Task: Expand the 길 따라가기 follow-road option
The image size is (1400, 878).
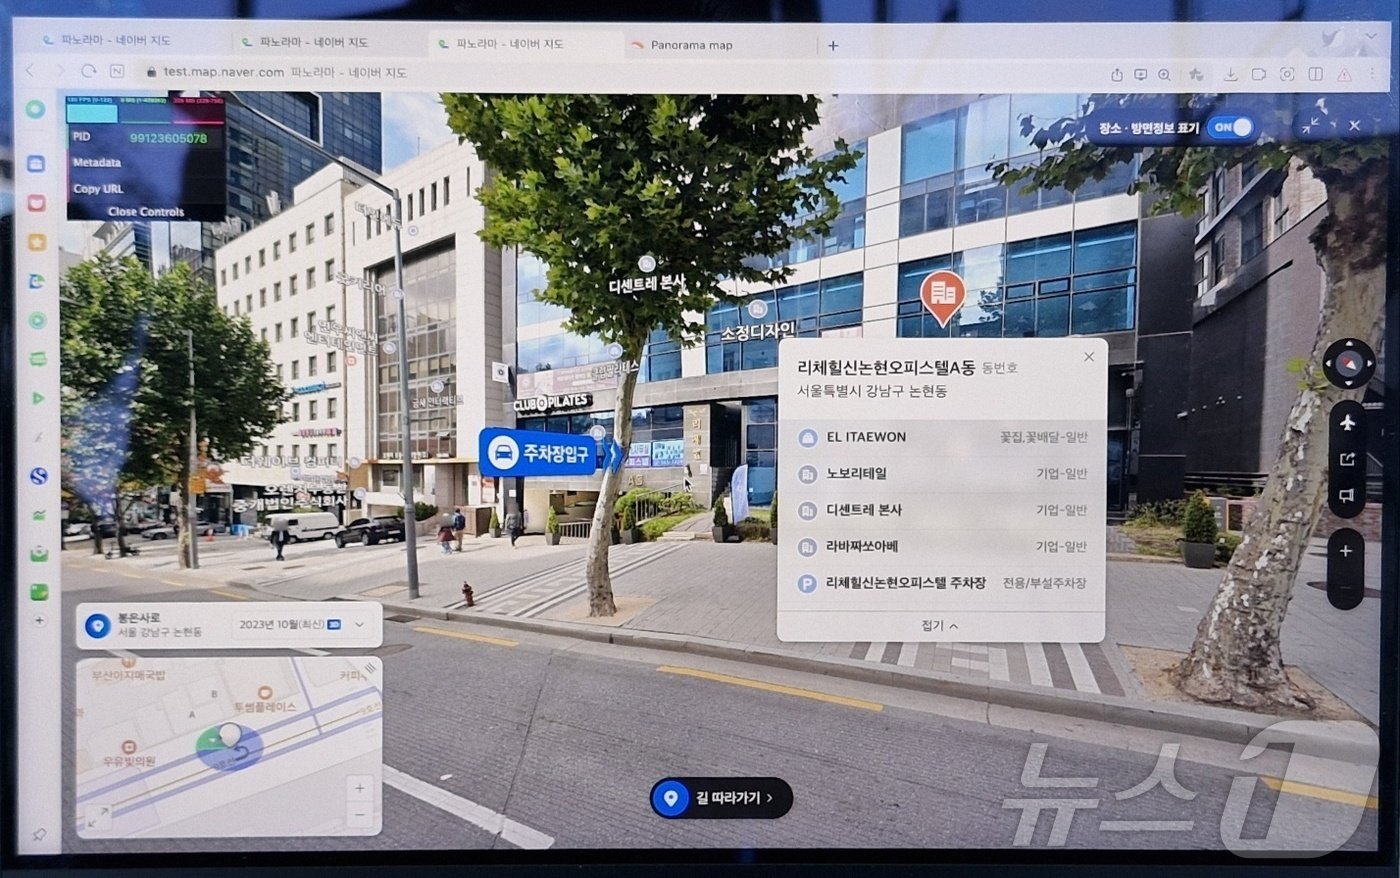Action: tap(721, 798)
